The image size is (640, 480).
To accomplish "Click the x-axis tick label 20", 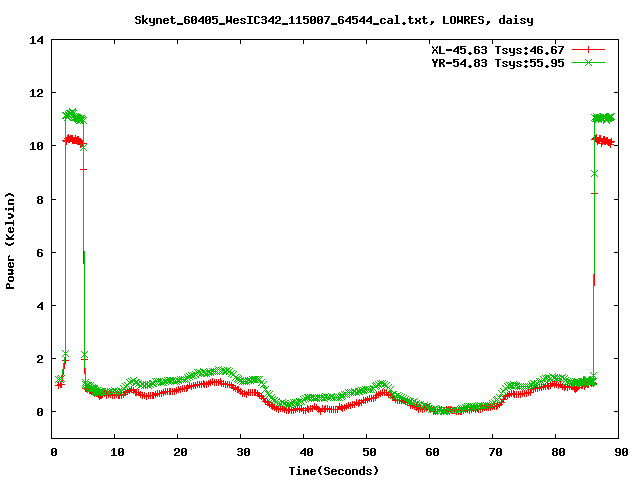I will pyautogui.click(x=180, y=452).
